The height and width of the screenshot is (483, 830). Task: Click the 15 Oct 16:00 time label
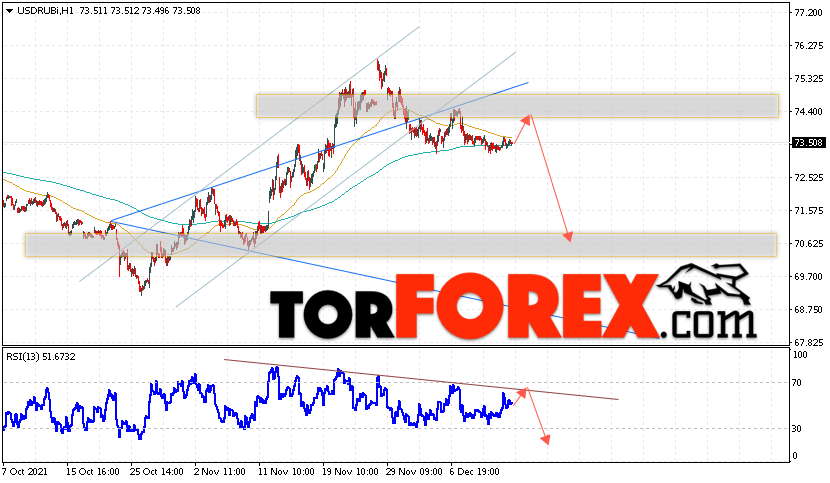(92, 471)
